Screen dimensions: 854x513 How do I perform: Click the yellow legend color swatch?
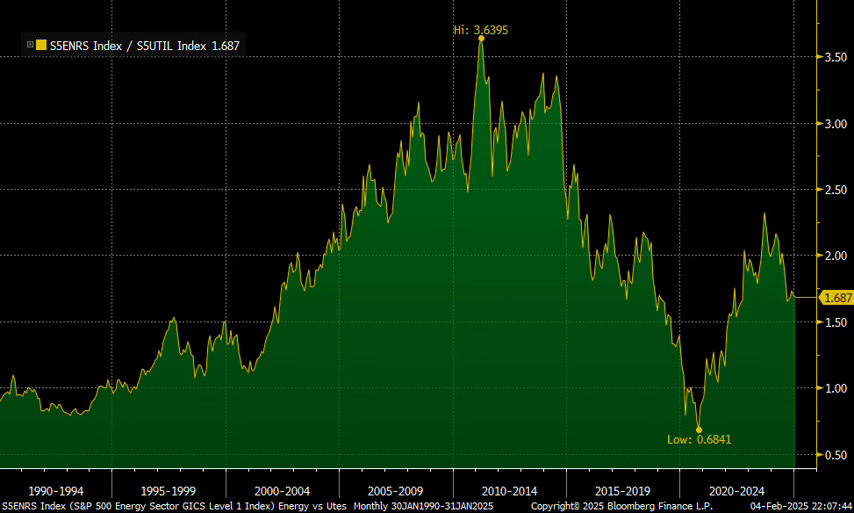(41, 45)
